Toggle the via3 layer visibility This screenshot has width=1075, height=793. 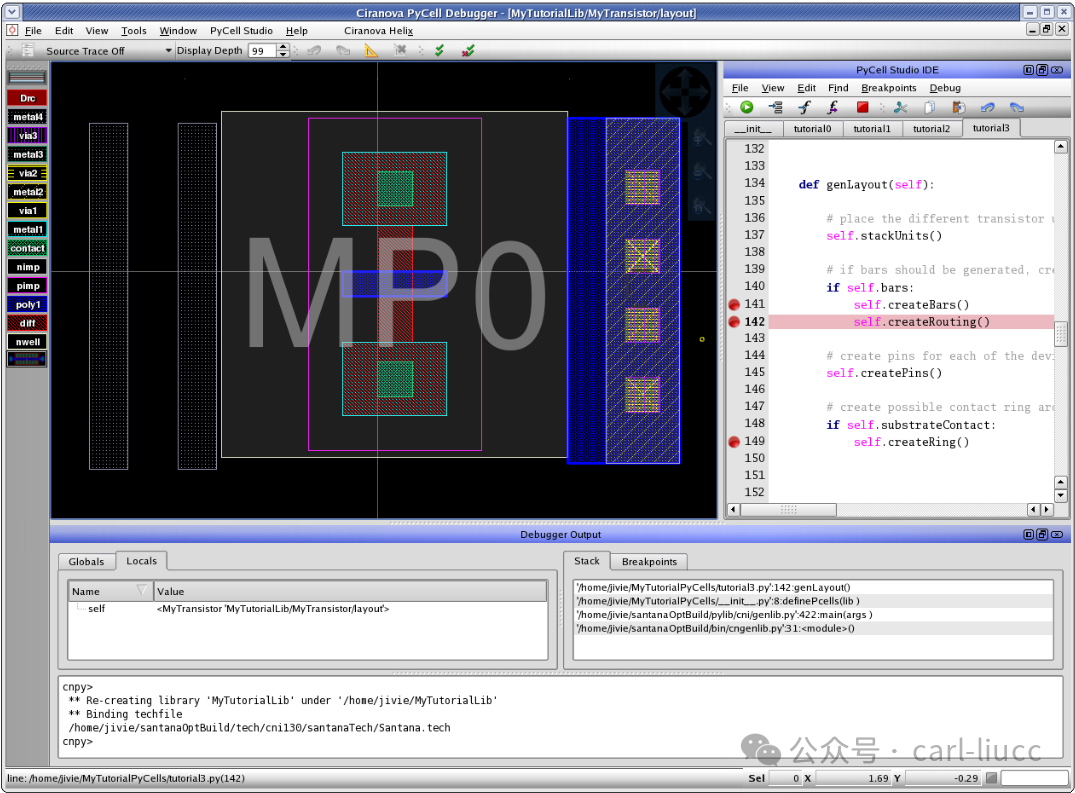pos(27,136)
